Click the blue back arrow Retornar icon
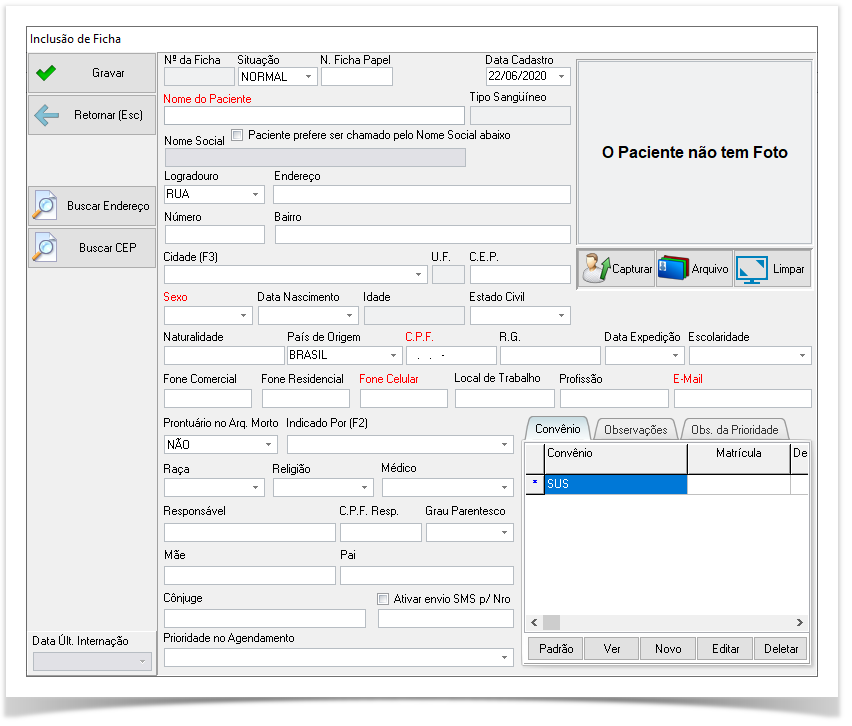 click(x=46, y=115)
